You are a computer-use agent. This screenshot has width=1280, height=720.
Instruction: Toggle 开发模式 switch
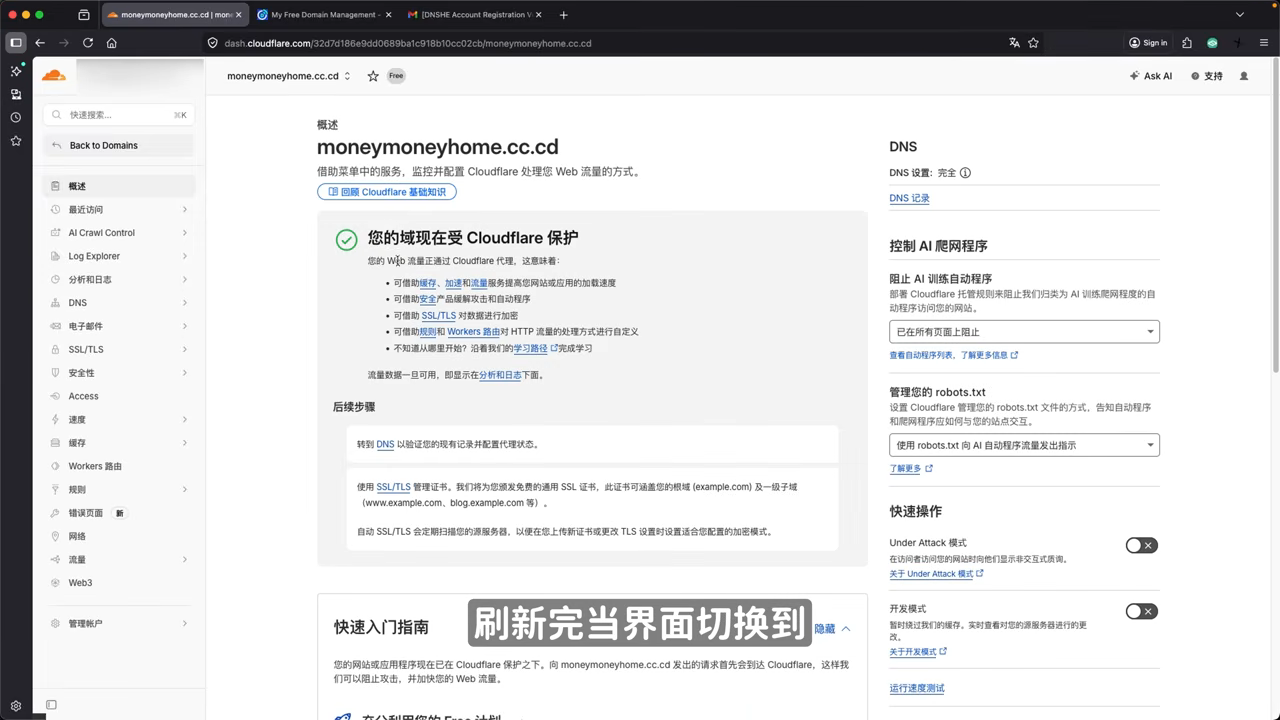pyautogui.click(x=1141, y=611)
